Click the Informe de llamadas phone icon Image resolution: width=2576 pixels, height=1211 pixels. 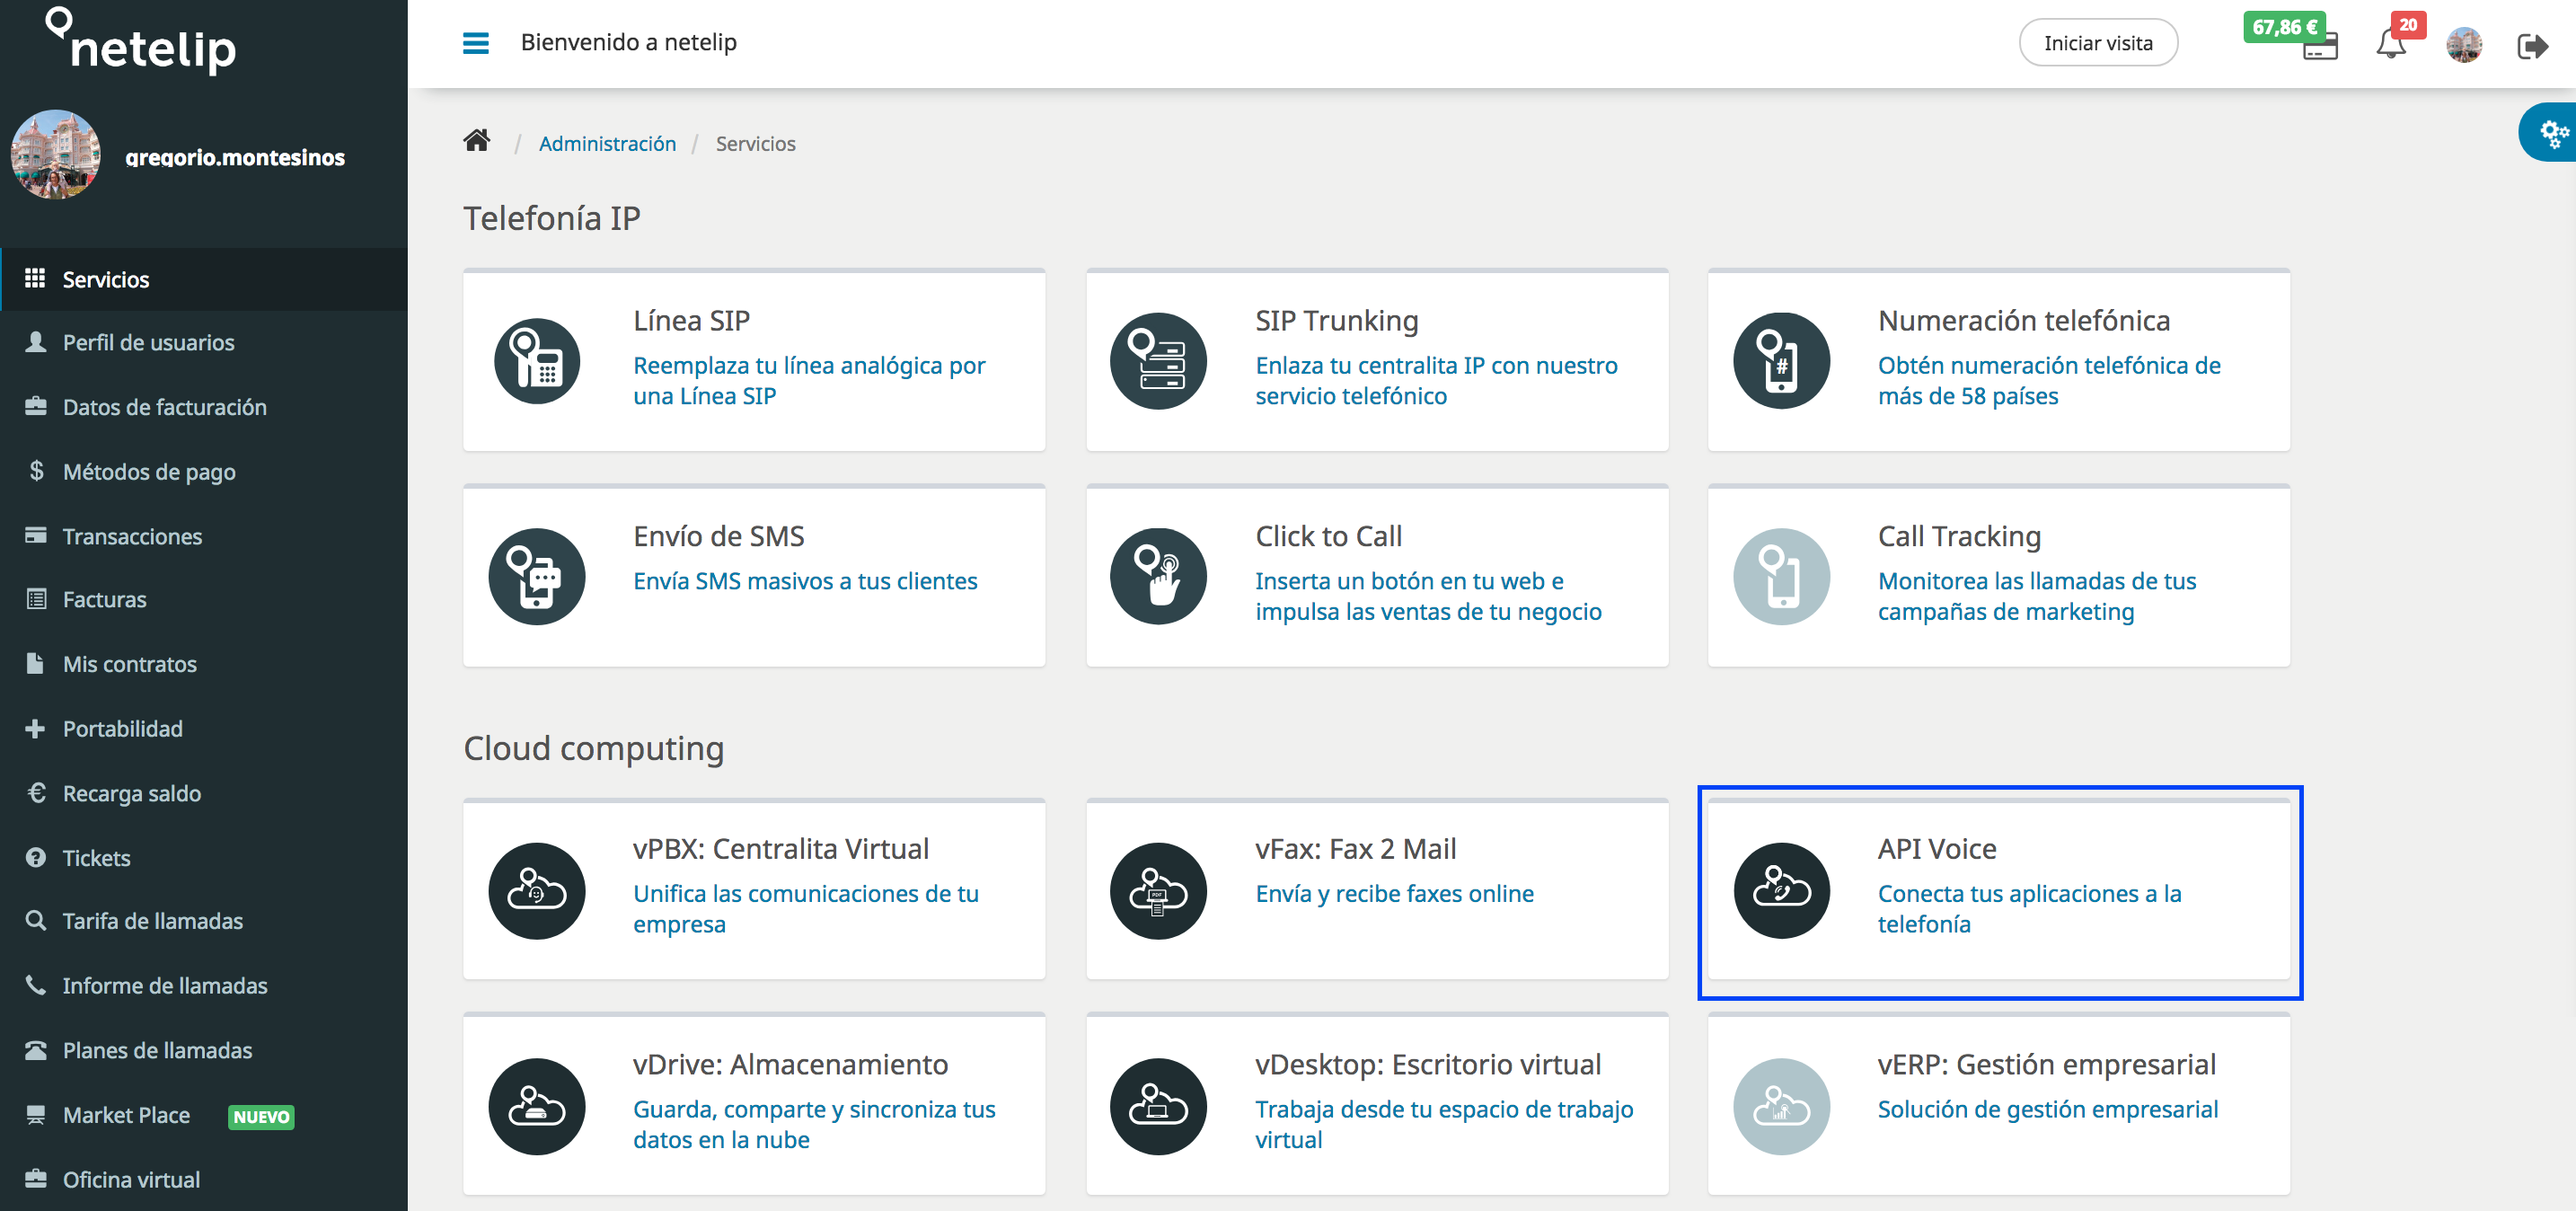36,985
